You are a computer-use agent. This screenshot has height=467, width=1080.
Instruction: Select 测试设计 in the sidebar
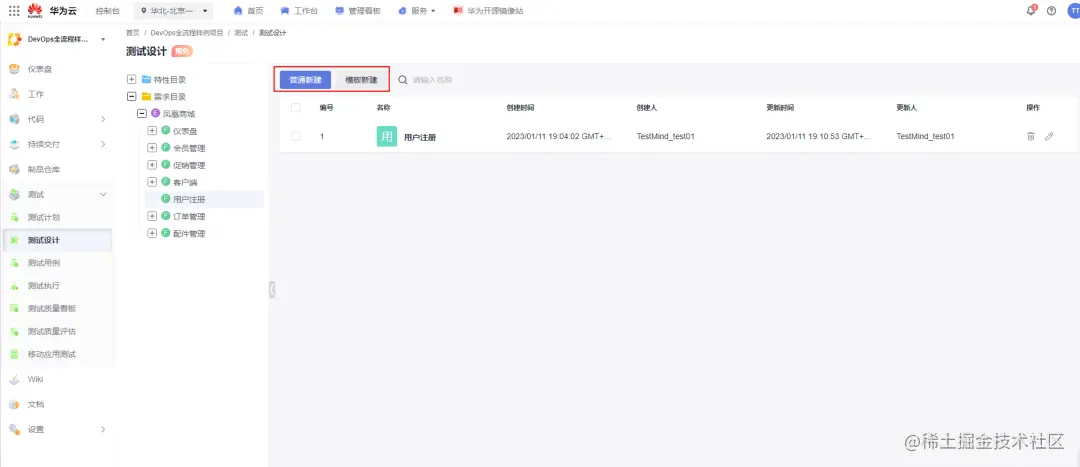pyautogui.click(x=56, y=240)
